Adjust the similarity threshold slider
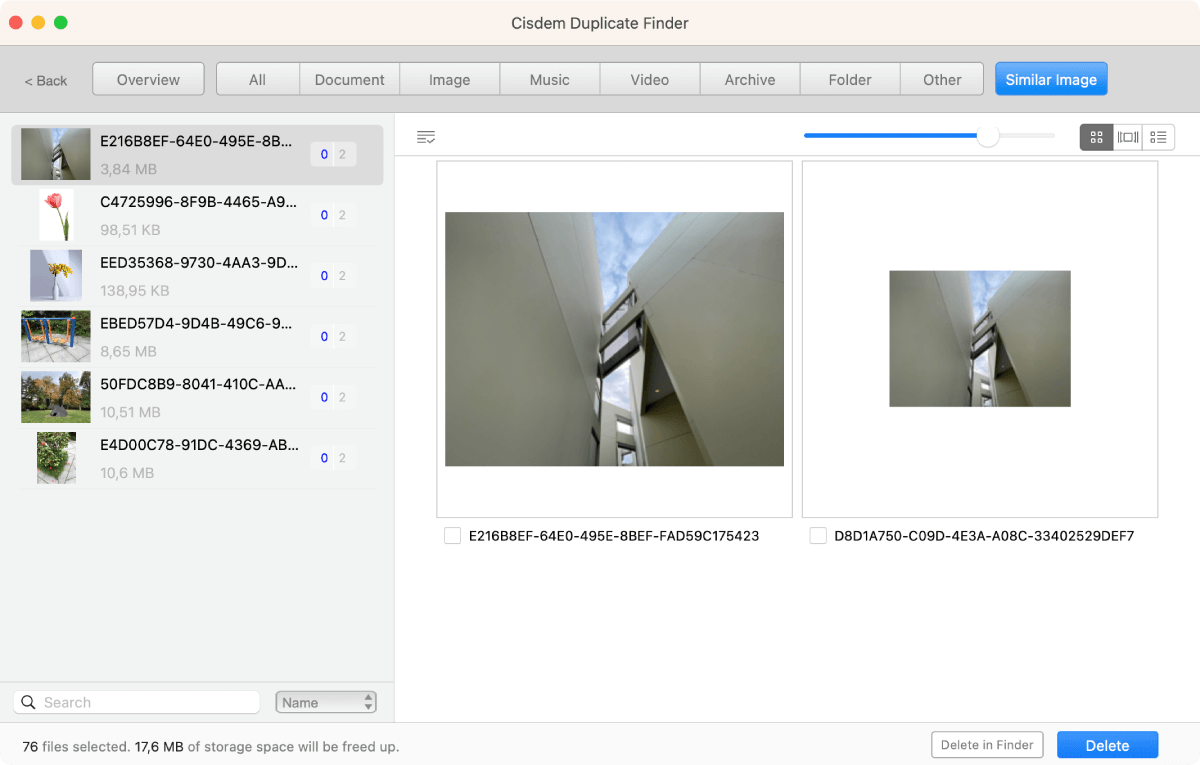This screenshot has width=1200, height=765. click(x=988, y=136)
